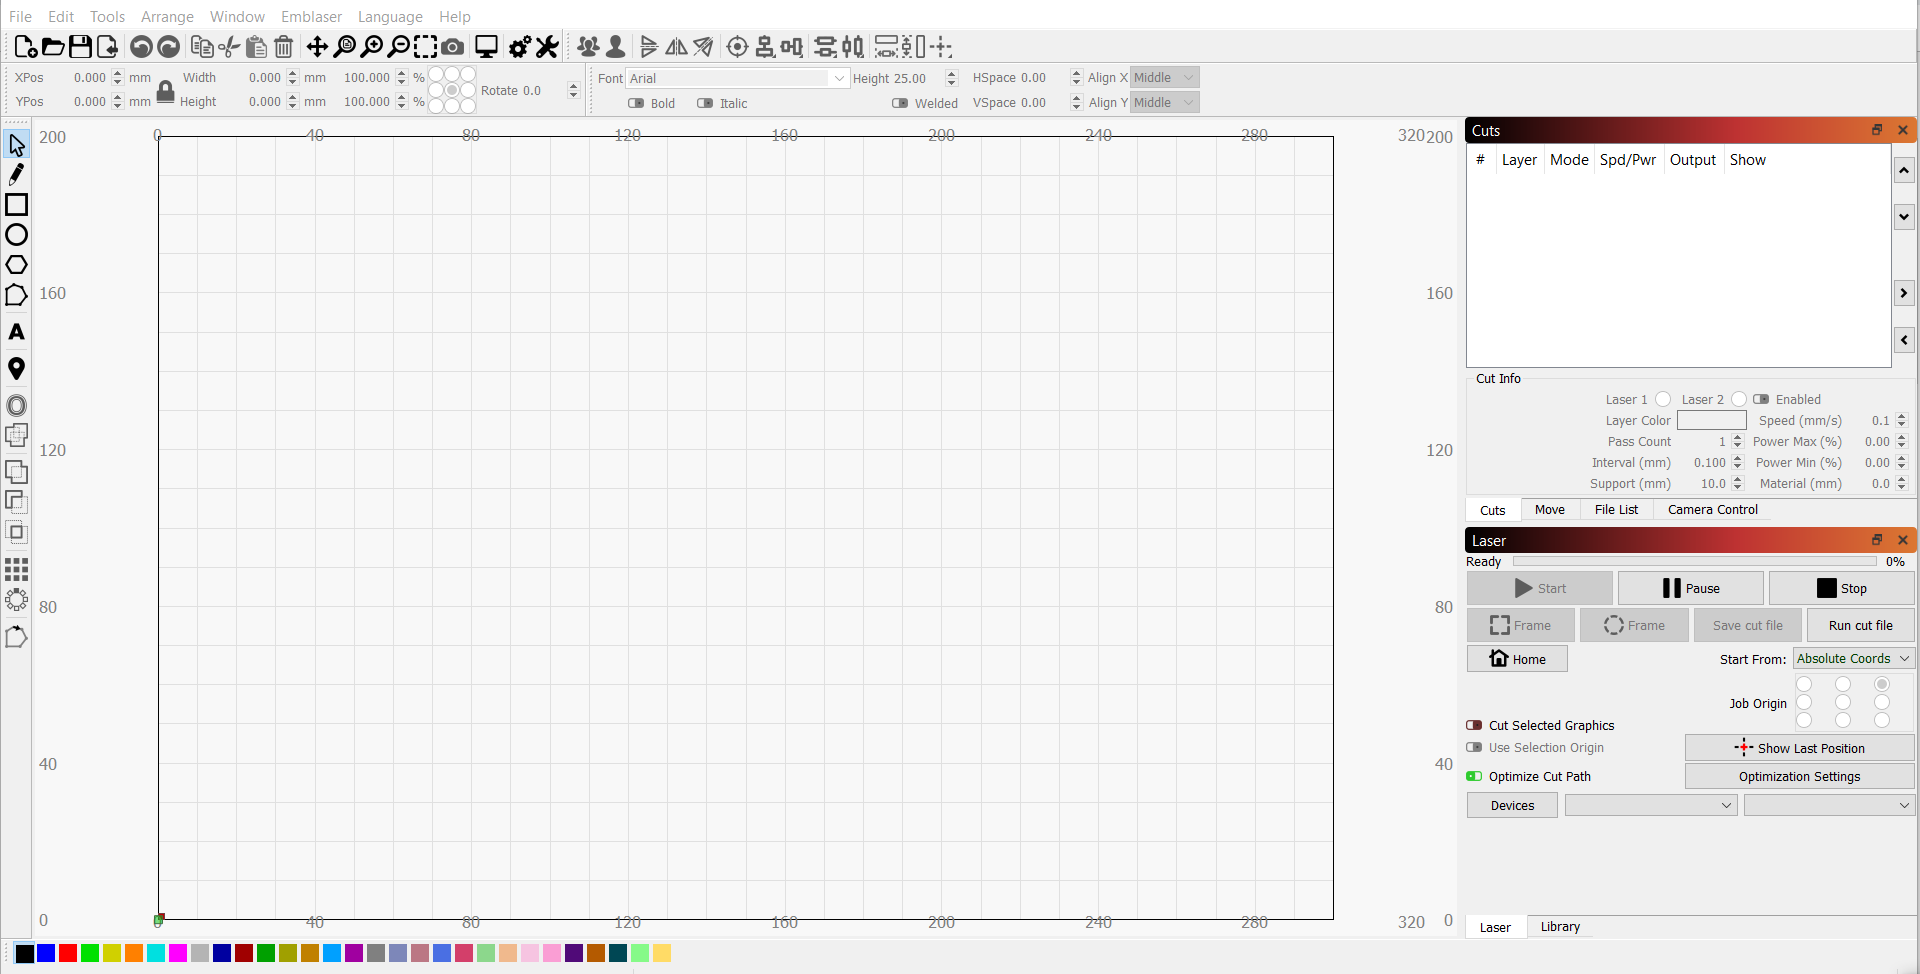Select the Laser 1 radio button

[1663, 399]
